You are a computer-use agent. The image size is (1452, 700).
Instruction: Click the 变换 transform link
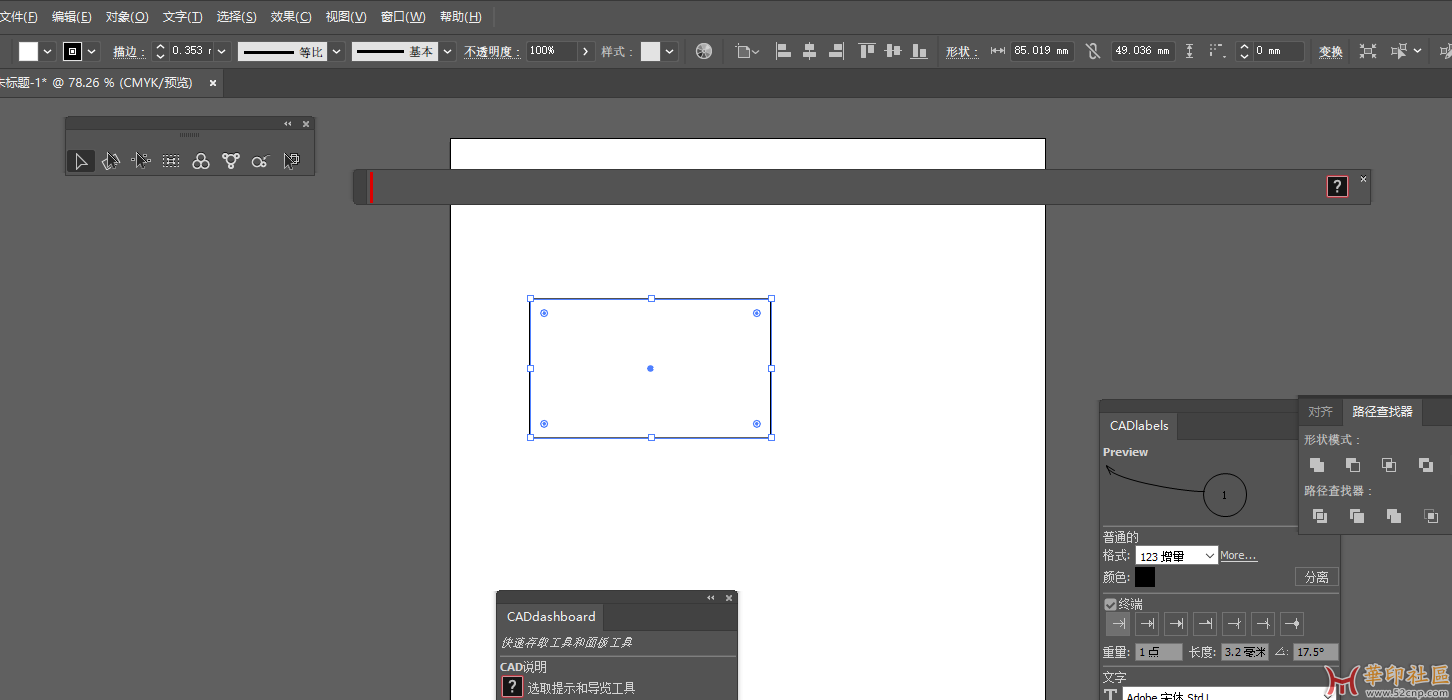click(x=1330, y=52)
